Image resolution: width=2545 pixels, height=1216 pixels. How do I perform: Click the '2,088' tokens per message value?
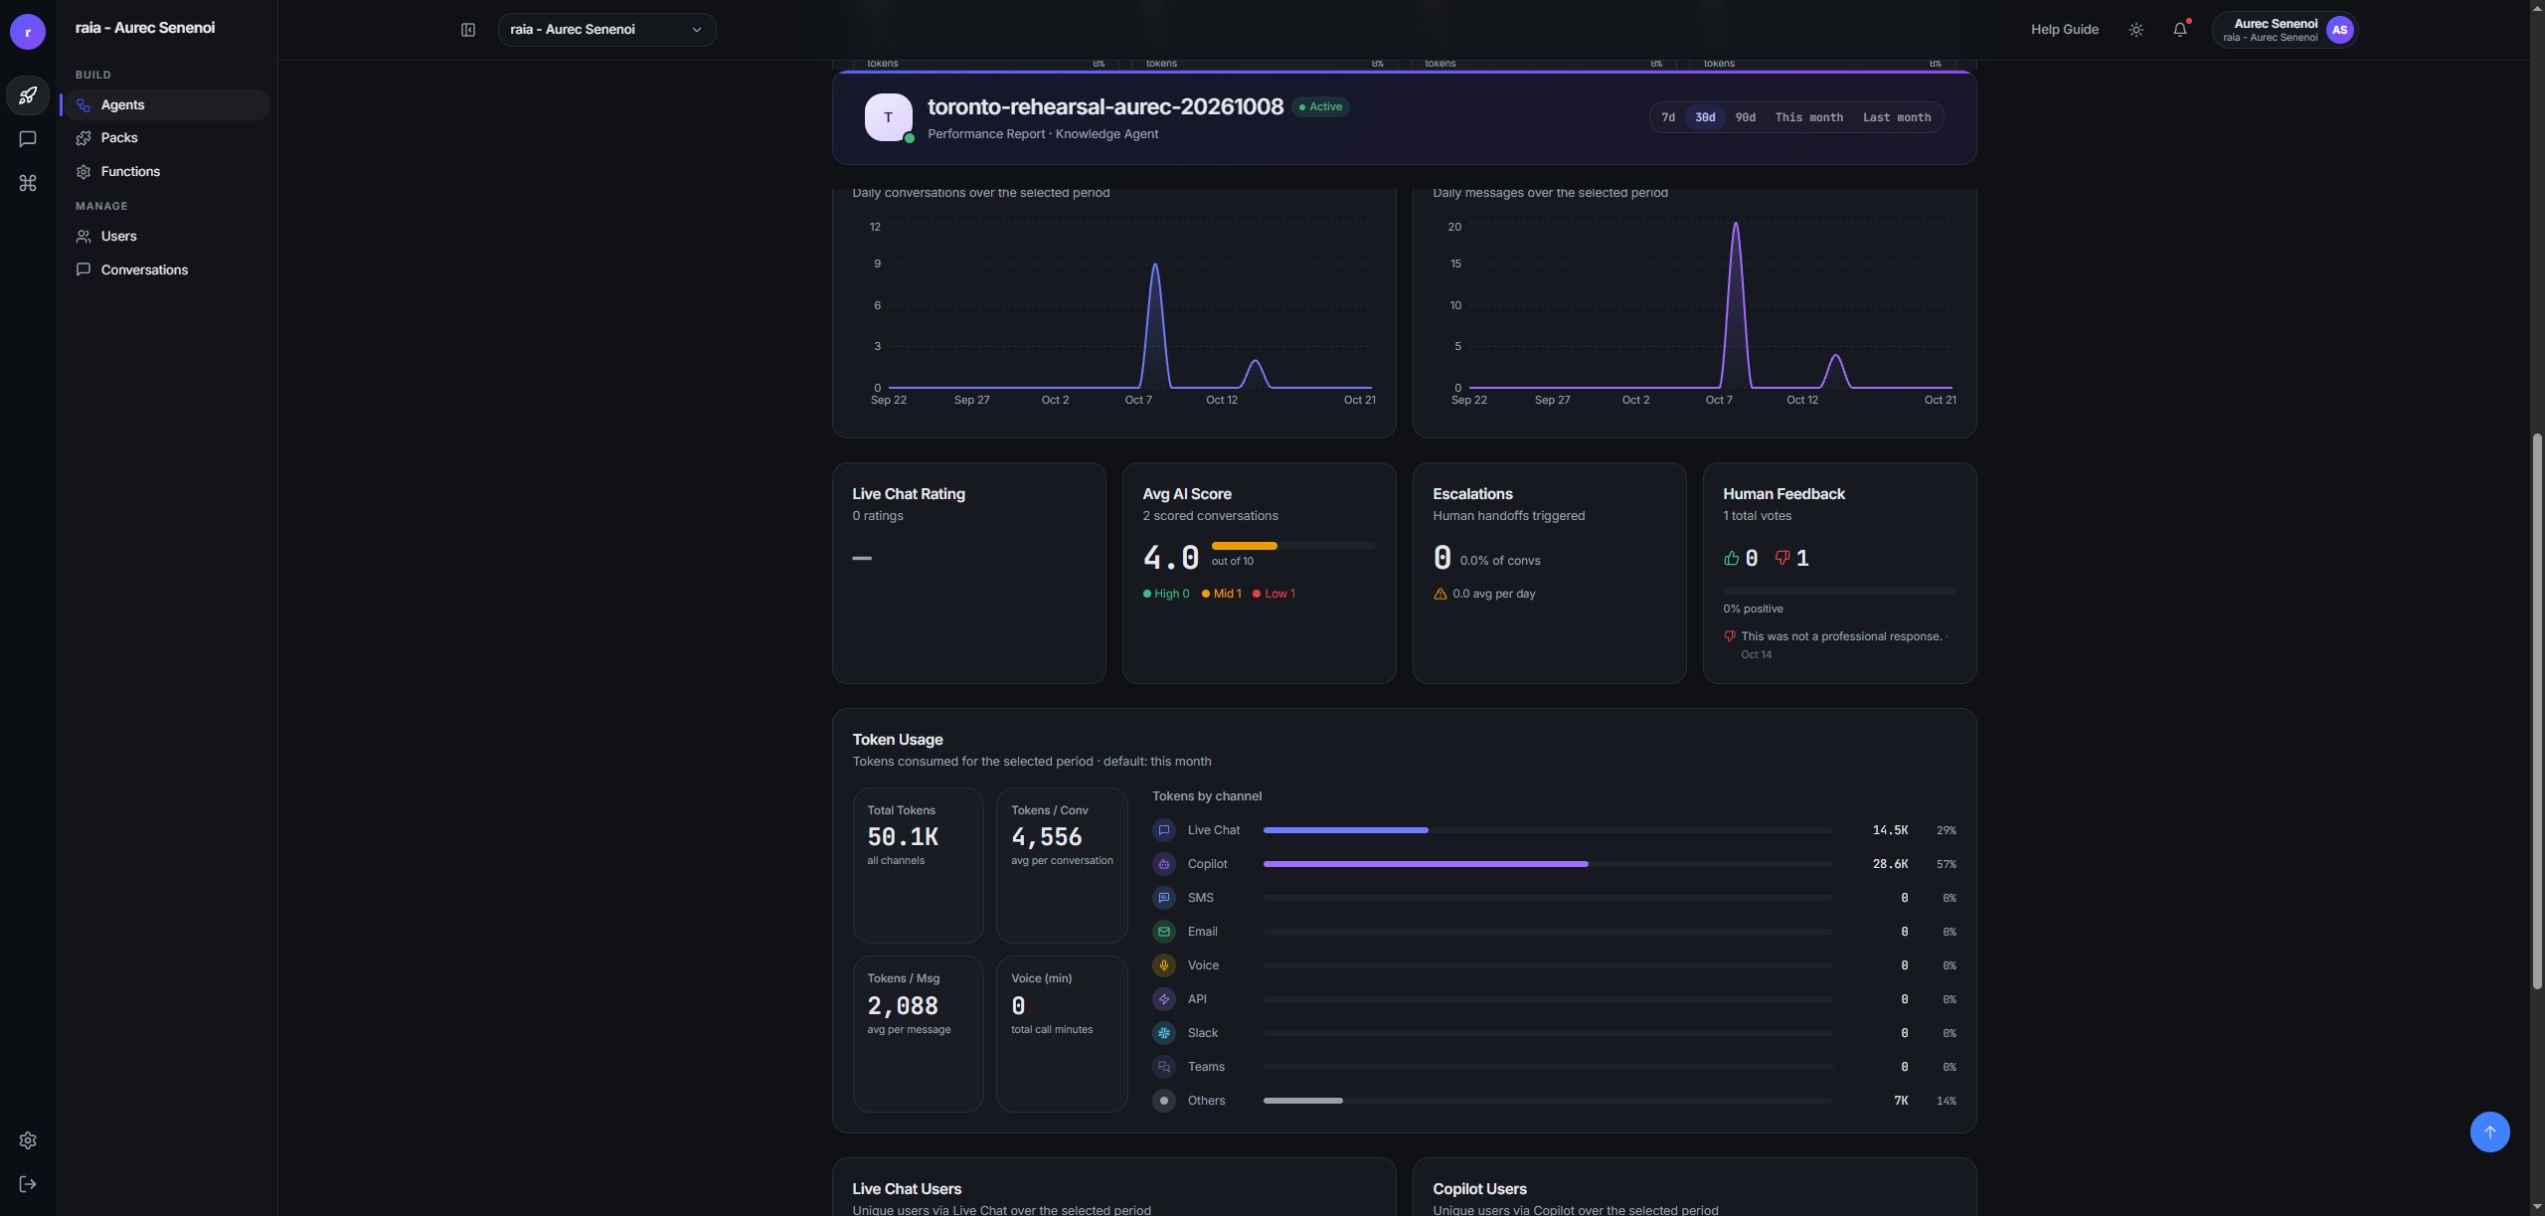903,1006
